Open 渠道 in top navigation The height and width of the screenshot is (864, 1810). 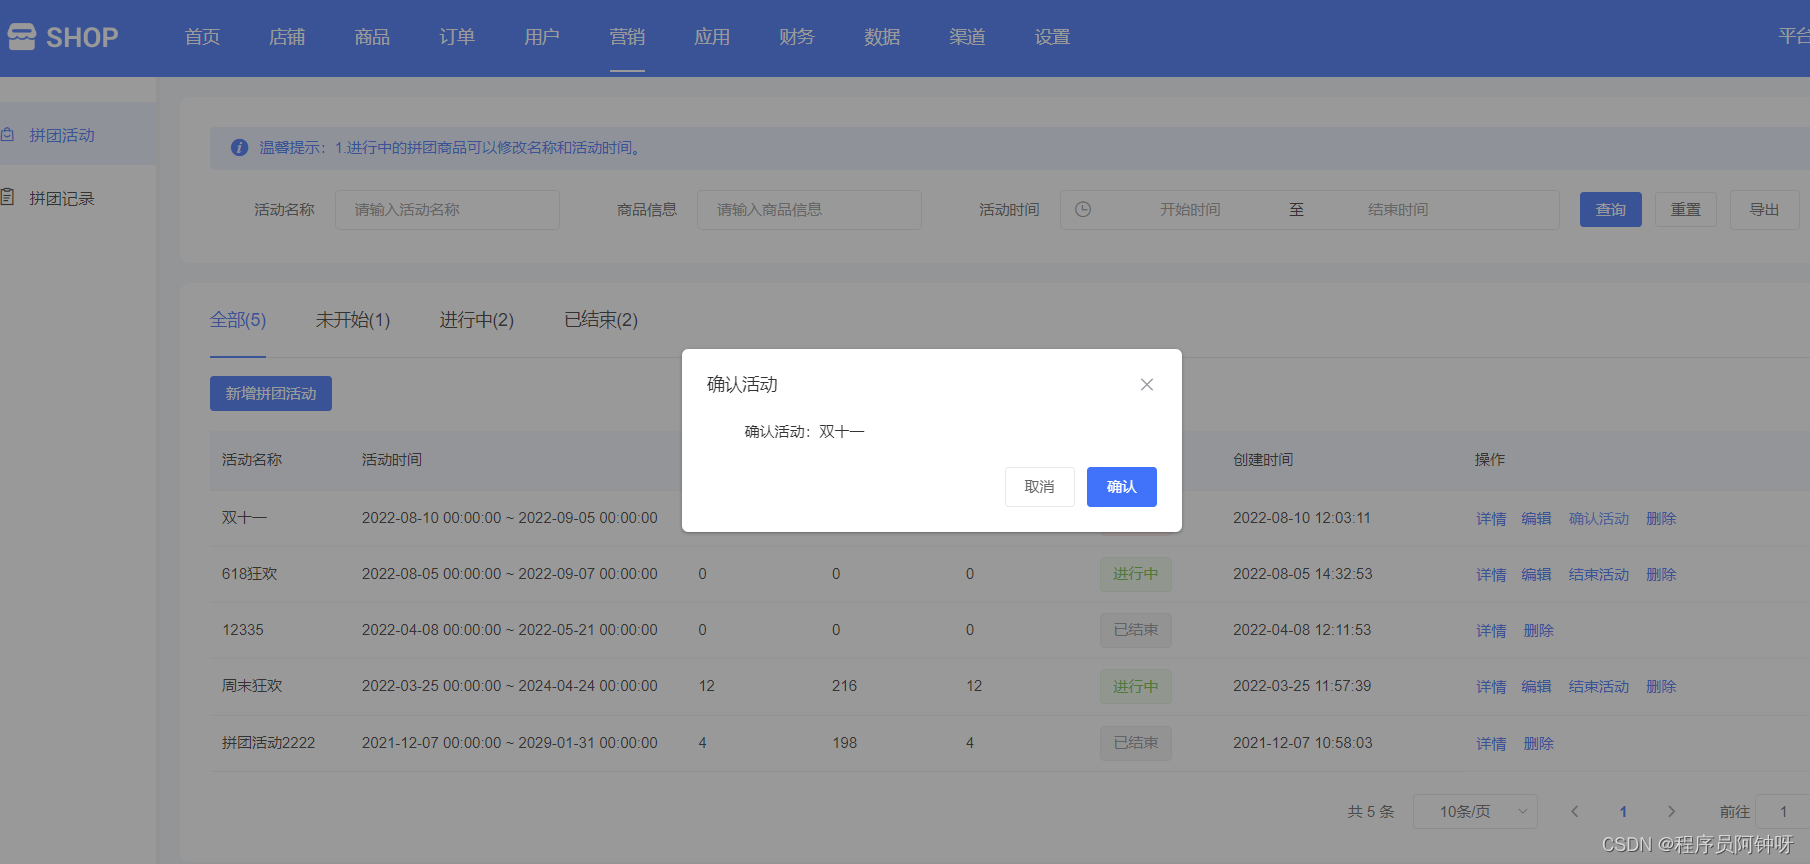pyautogui.click(x=967, y=37)
